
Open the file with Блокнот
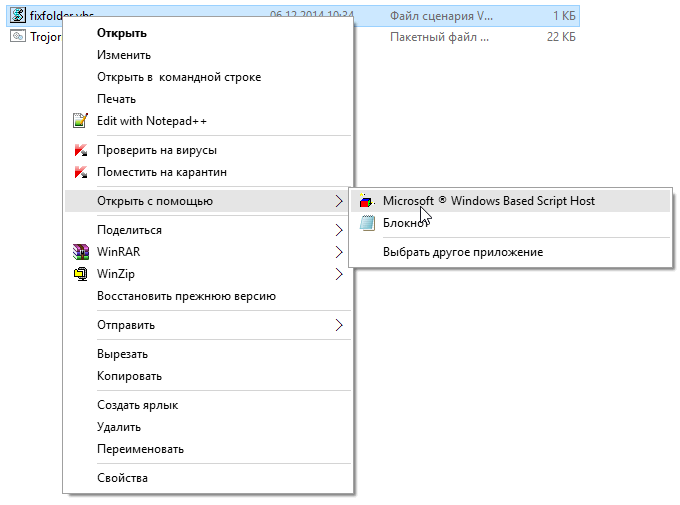[510, 223]
